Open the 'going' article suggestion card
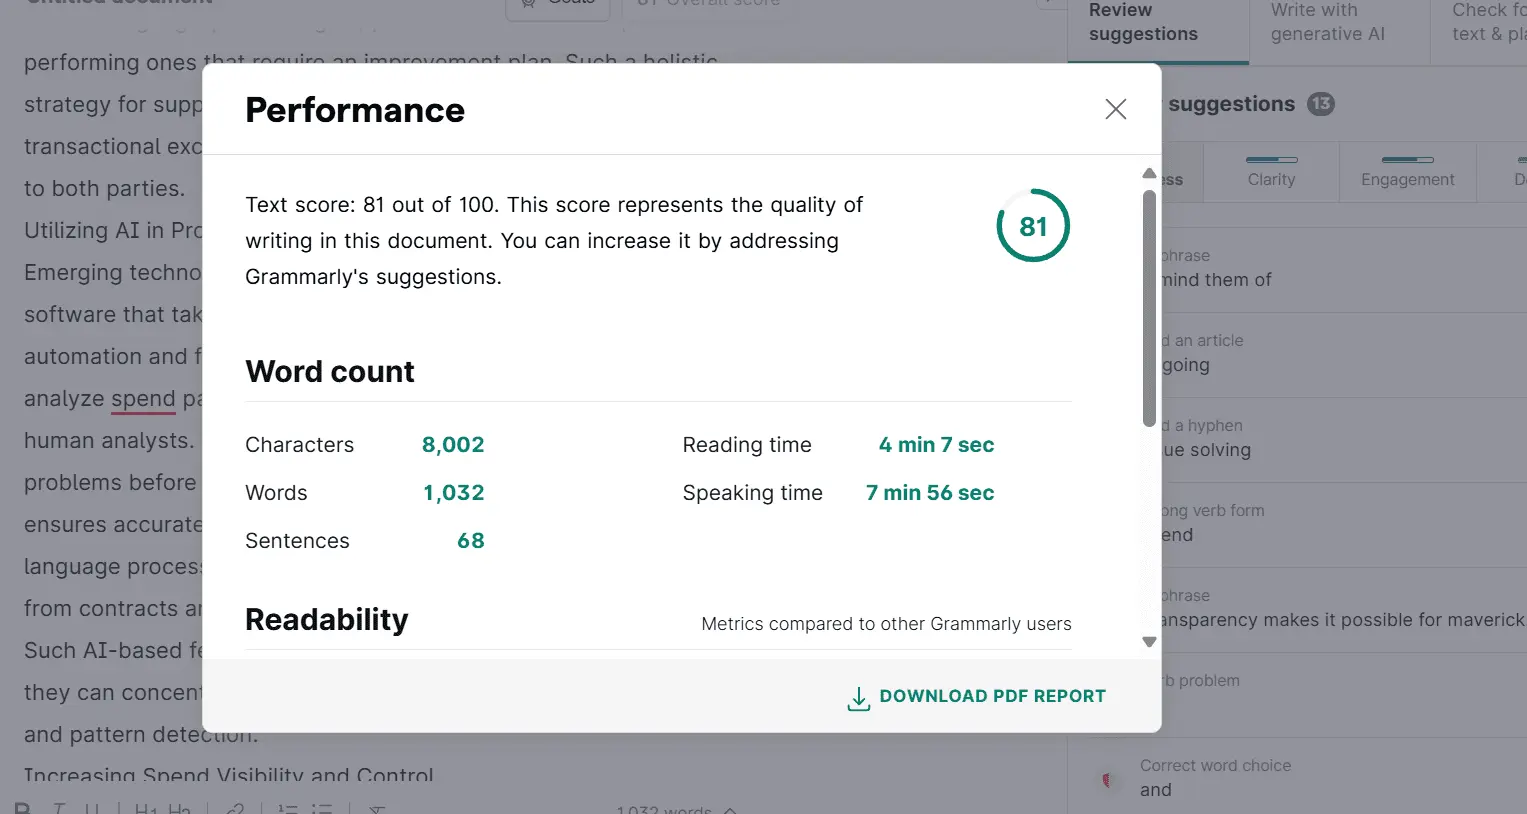The width and height of the screenshot is (1527, 814). coord(1343,354)
